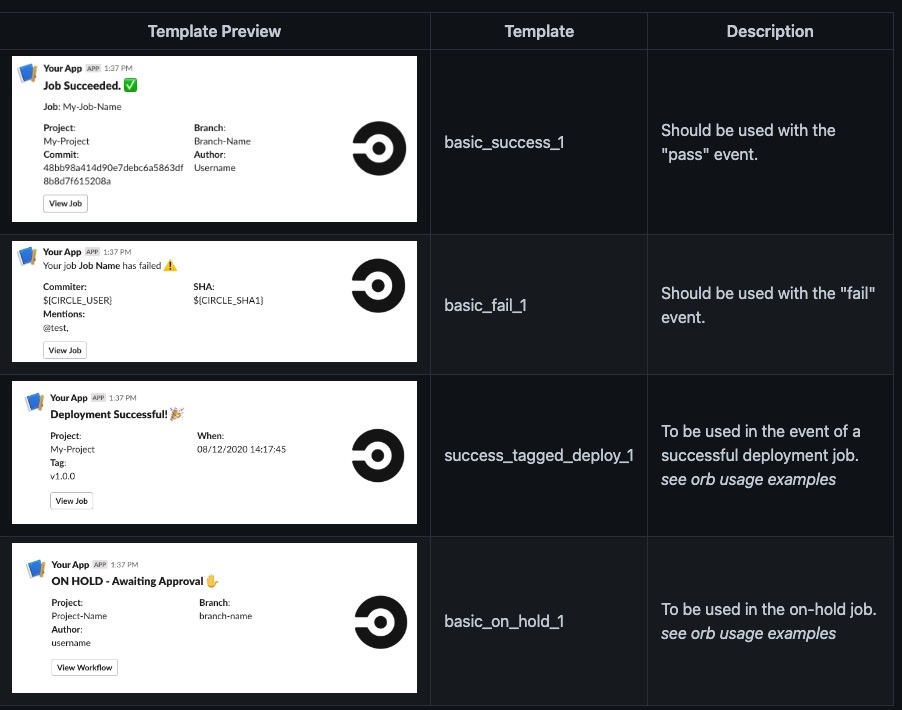Click app avatar icon in ON HOLD preview
902x710 pixels.
pyautogui.click(x=35, y=569)
